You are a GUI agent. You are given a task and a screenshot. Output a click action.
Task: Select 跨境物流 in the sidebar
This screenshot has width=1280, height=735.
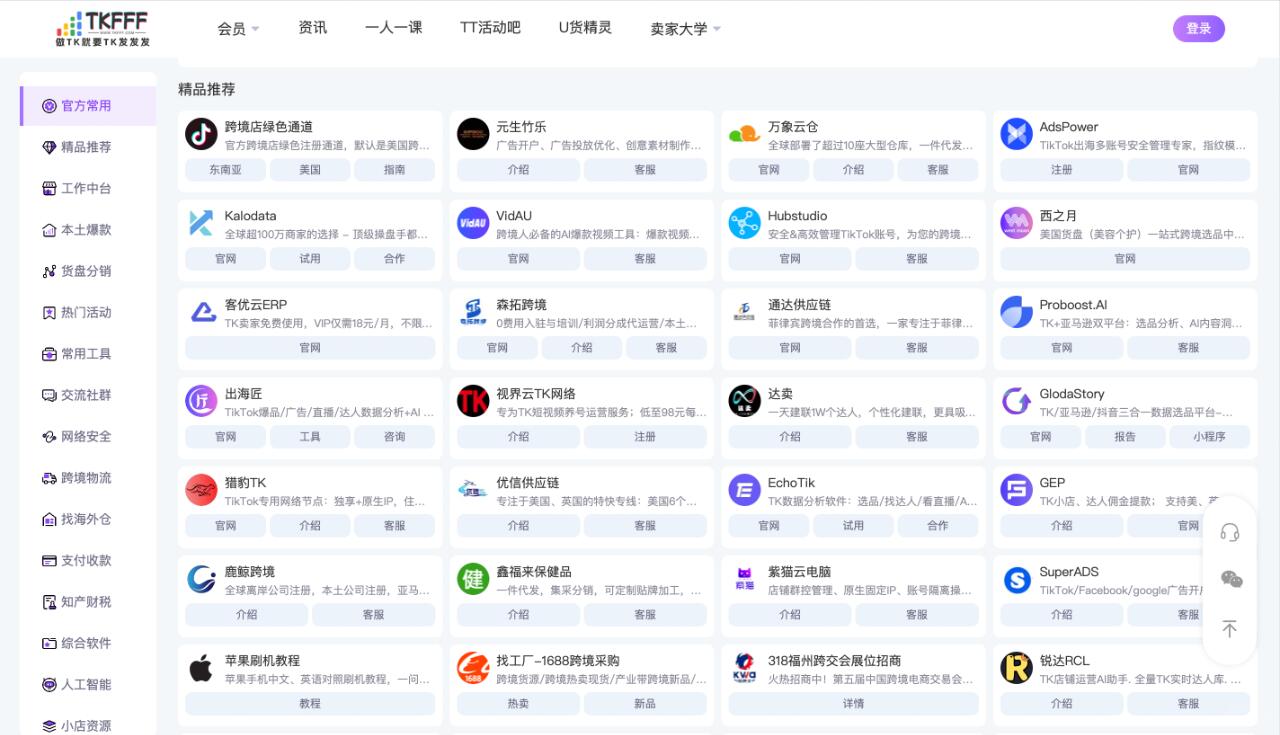coord(88,478)
